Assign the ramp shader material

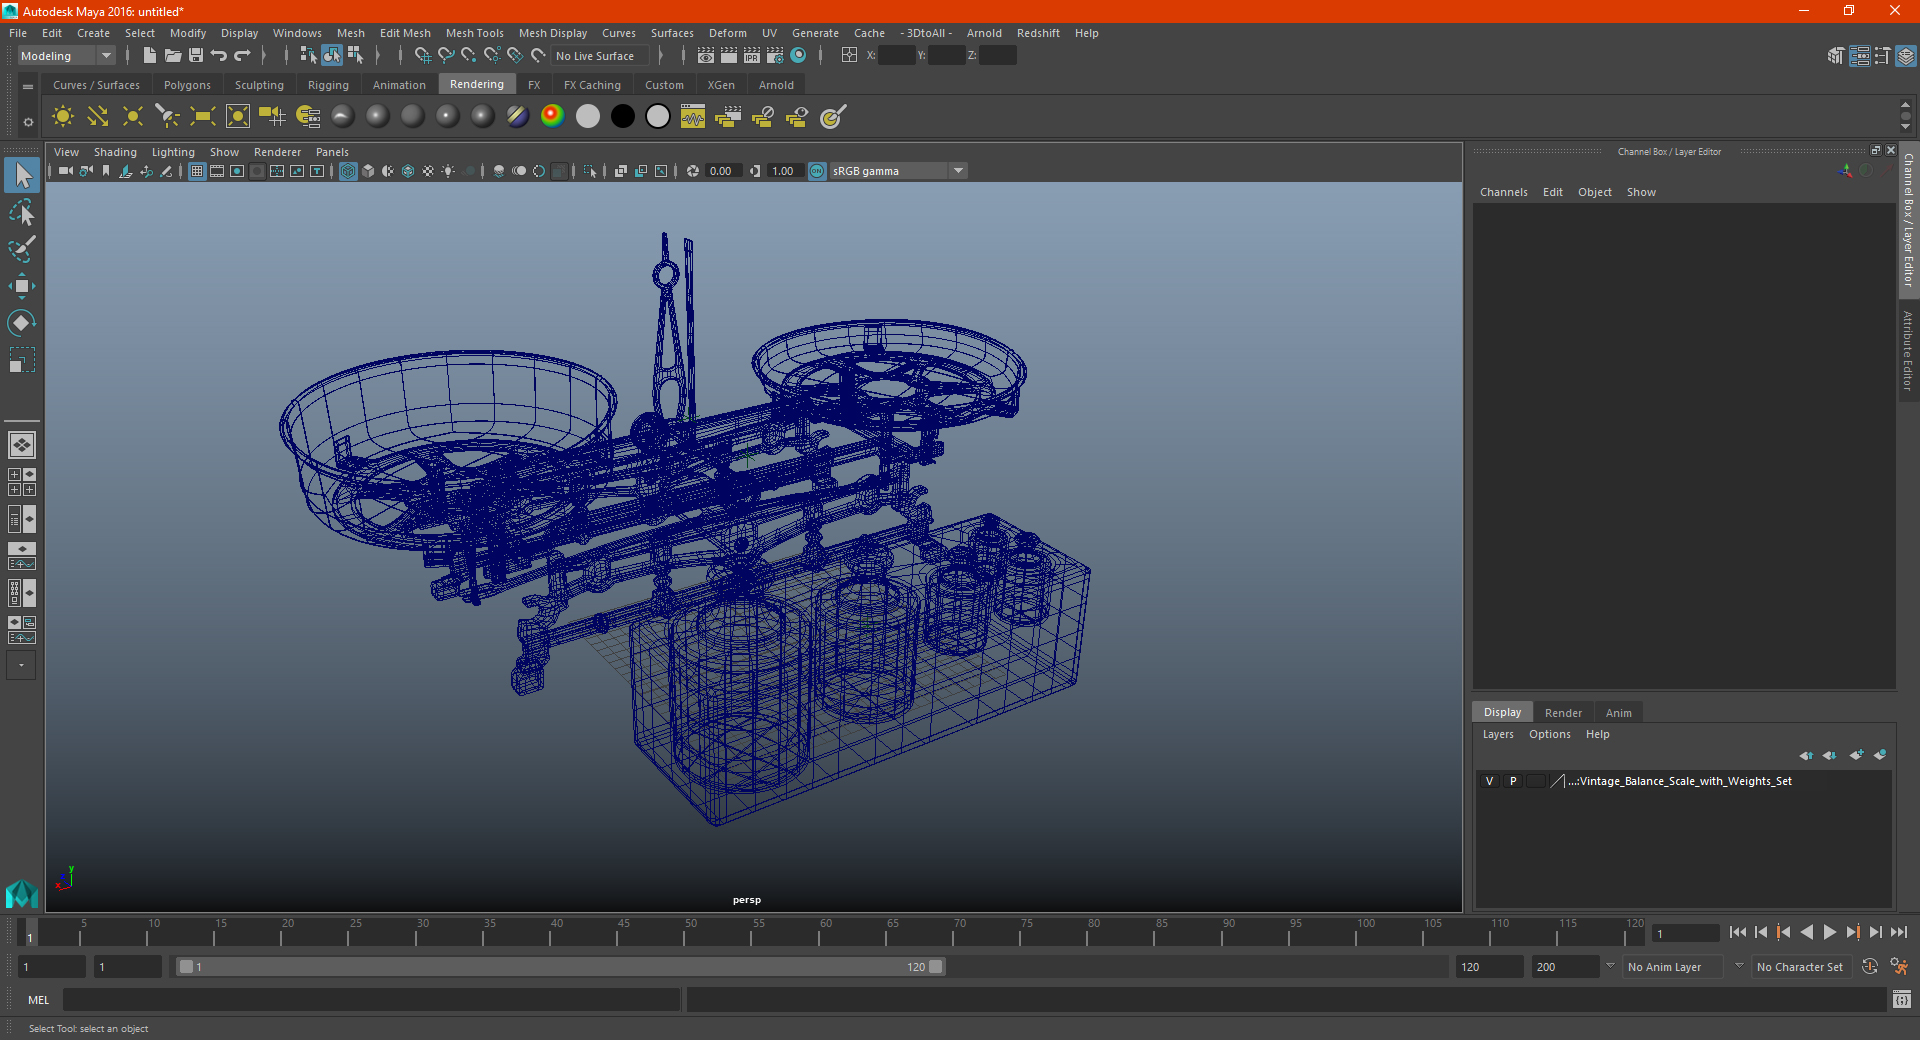tap(553, 117)
